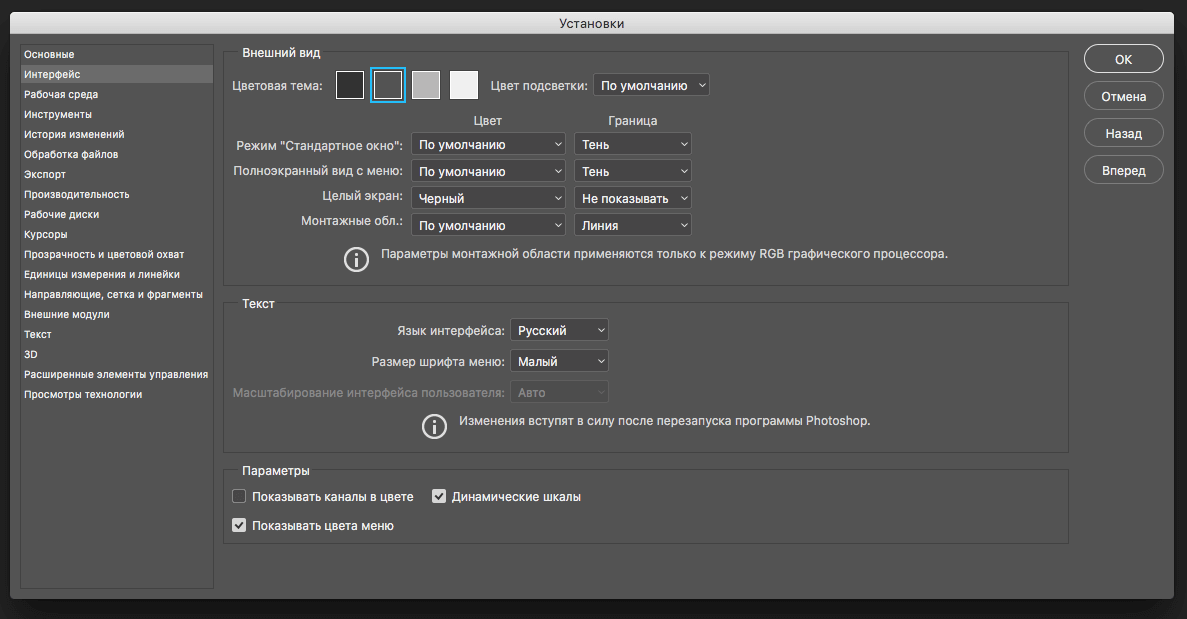Open the Инструменты preferences section
This screenshot has width=1187, height=619.
pos(58,114)
